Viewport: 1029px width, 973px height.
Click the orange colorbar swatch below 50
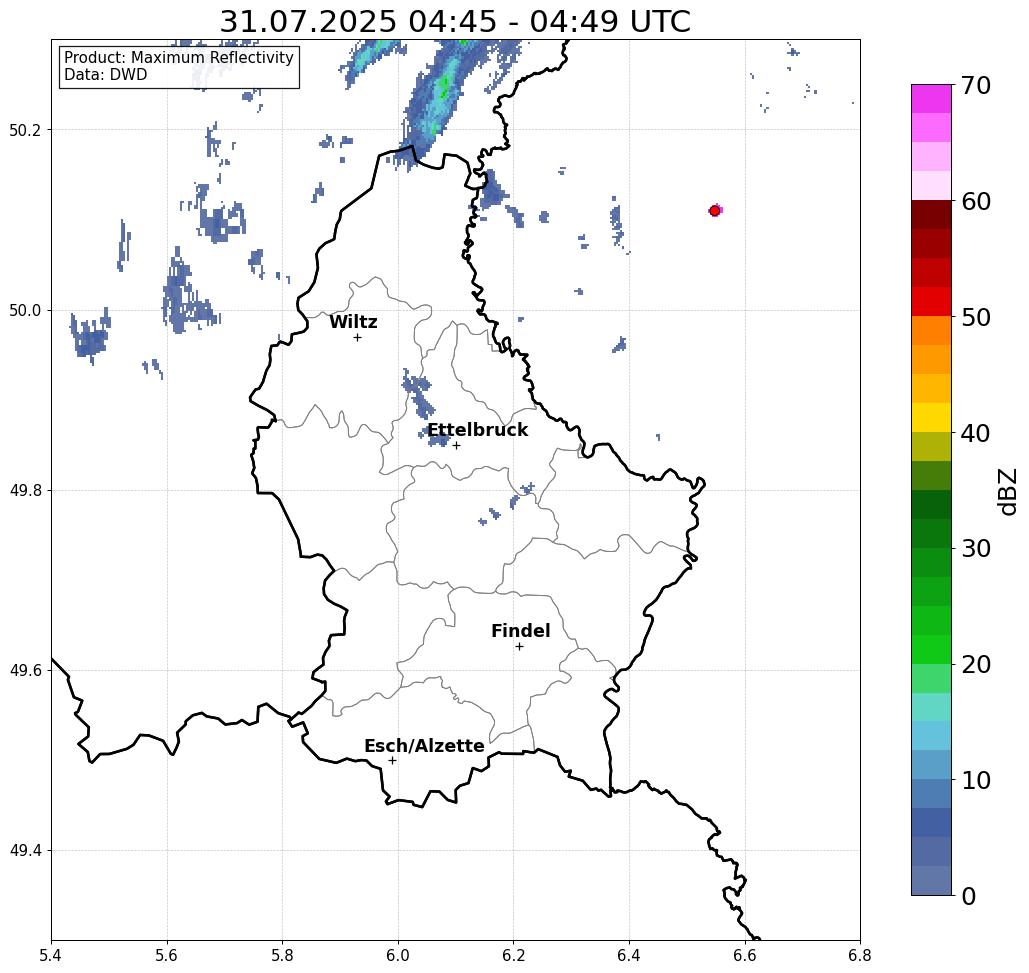pyautogui.click(x=931, y=331)
